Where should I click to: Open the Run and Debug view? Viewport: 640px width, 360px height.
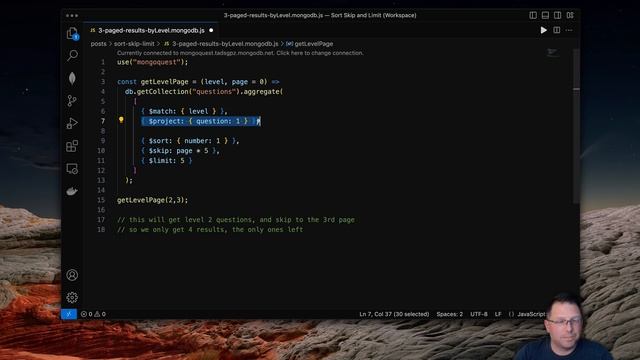click(x=72, y=123)
